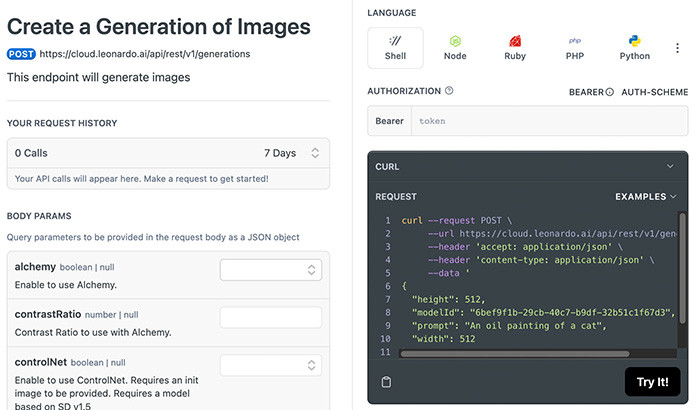Click the Authorization help question icon
The image size is (700, 410).
[449, 91]
